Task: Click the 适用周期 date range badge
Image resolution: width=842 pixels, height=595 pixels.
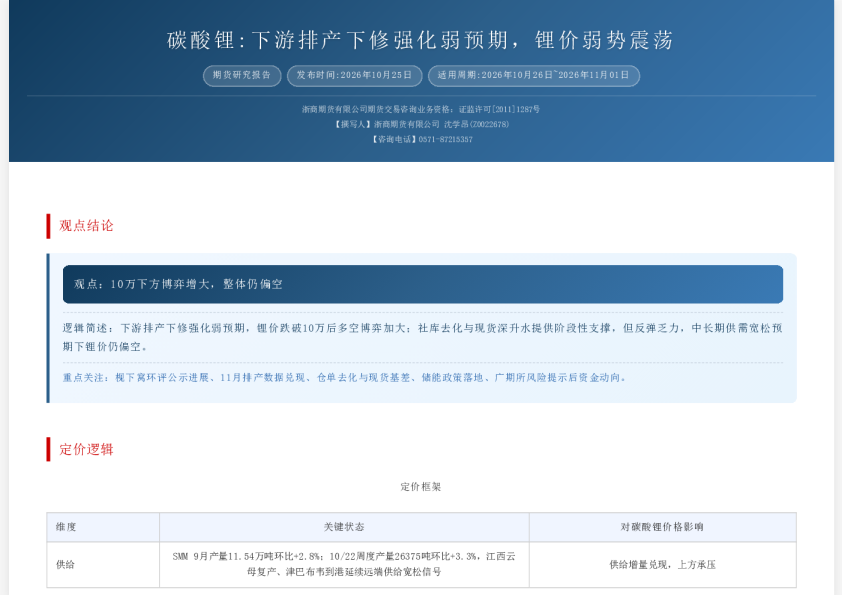Action: point(533,75)
